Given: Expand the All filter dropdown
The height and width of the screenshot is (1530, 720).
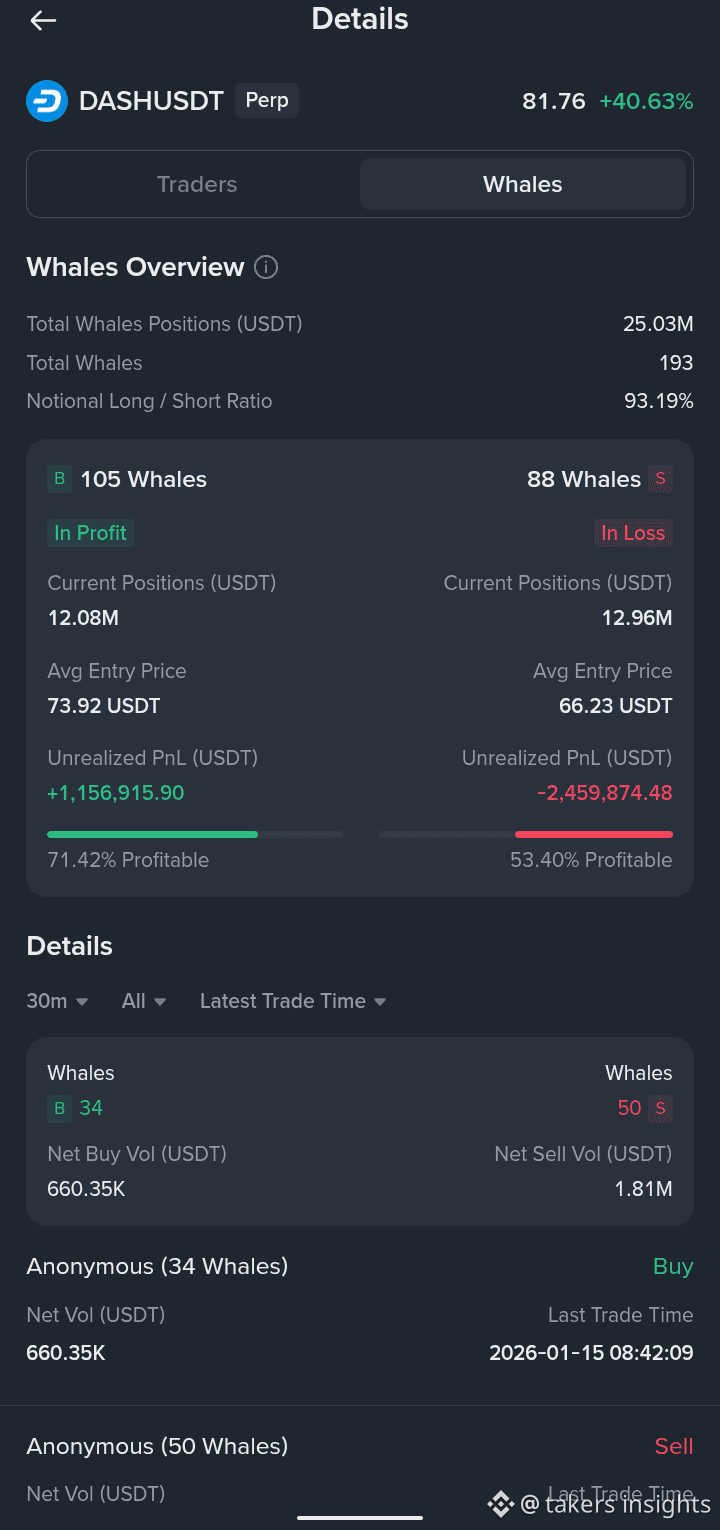Looking at the screenshot, I should tap(144, 1001).
